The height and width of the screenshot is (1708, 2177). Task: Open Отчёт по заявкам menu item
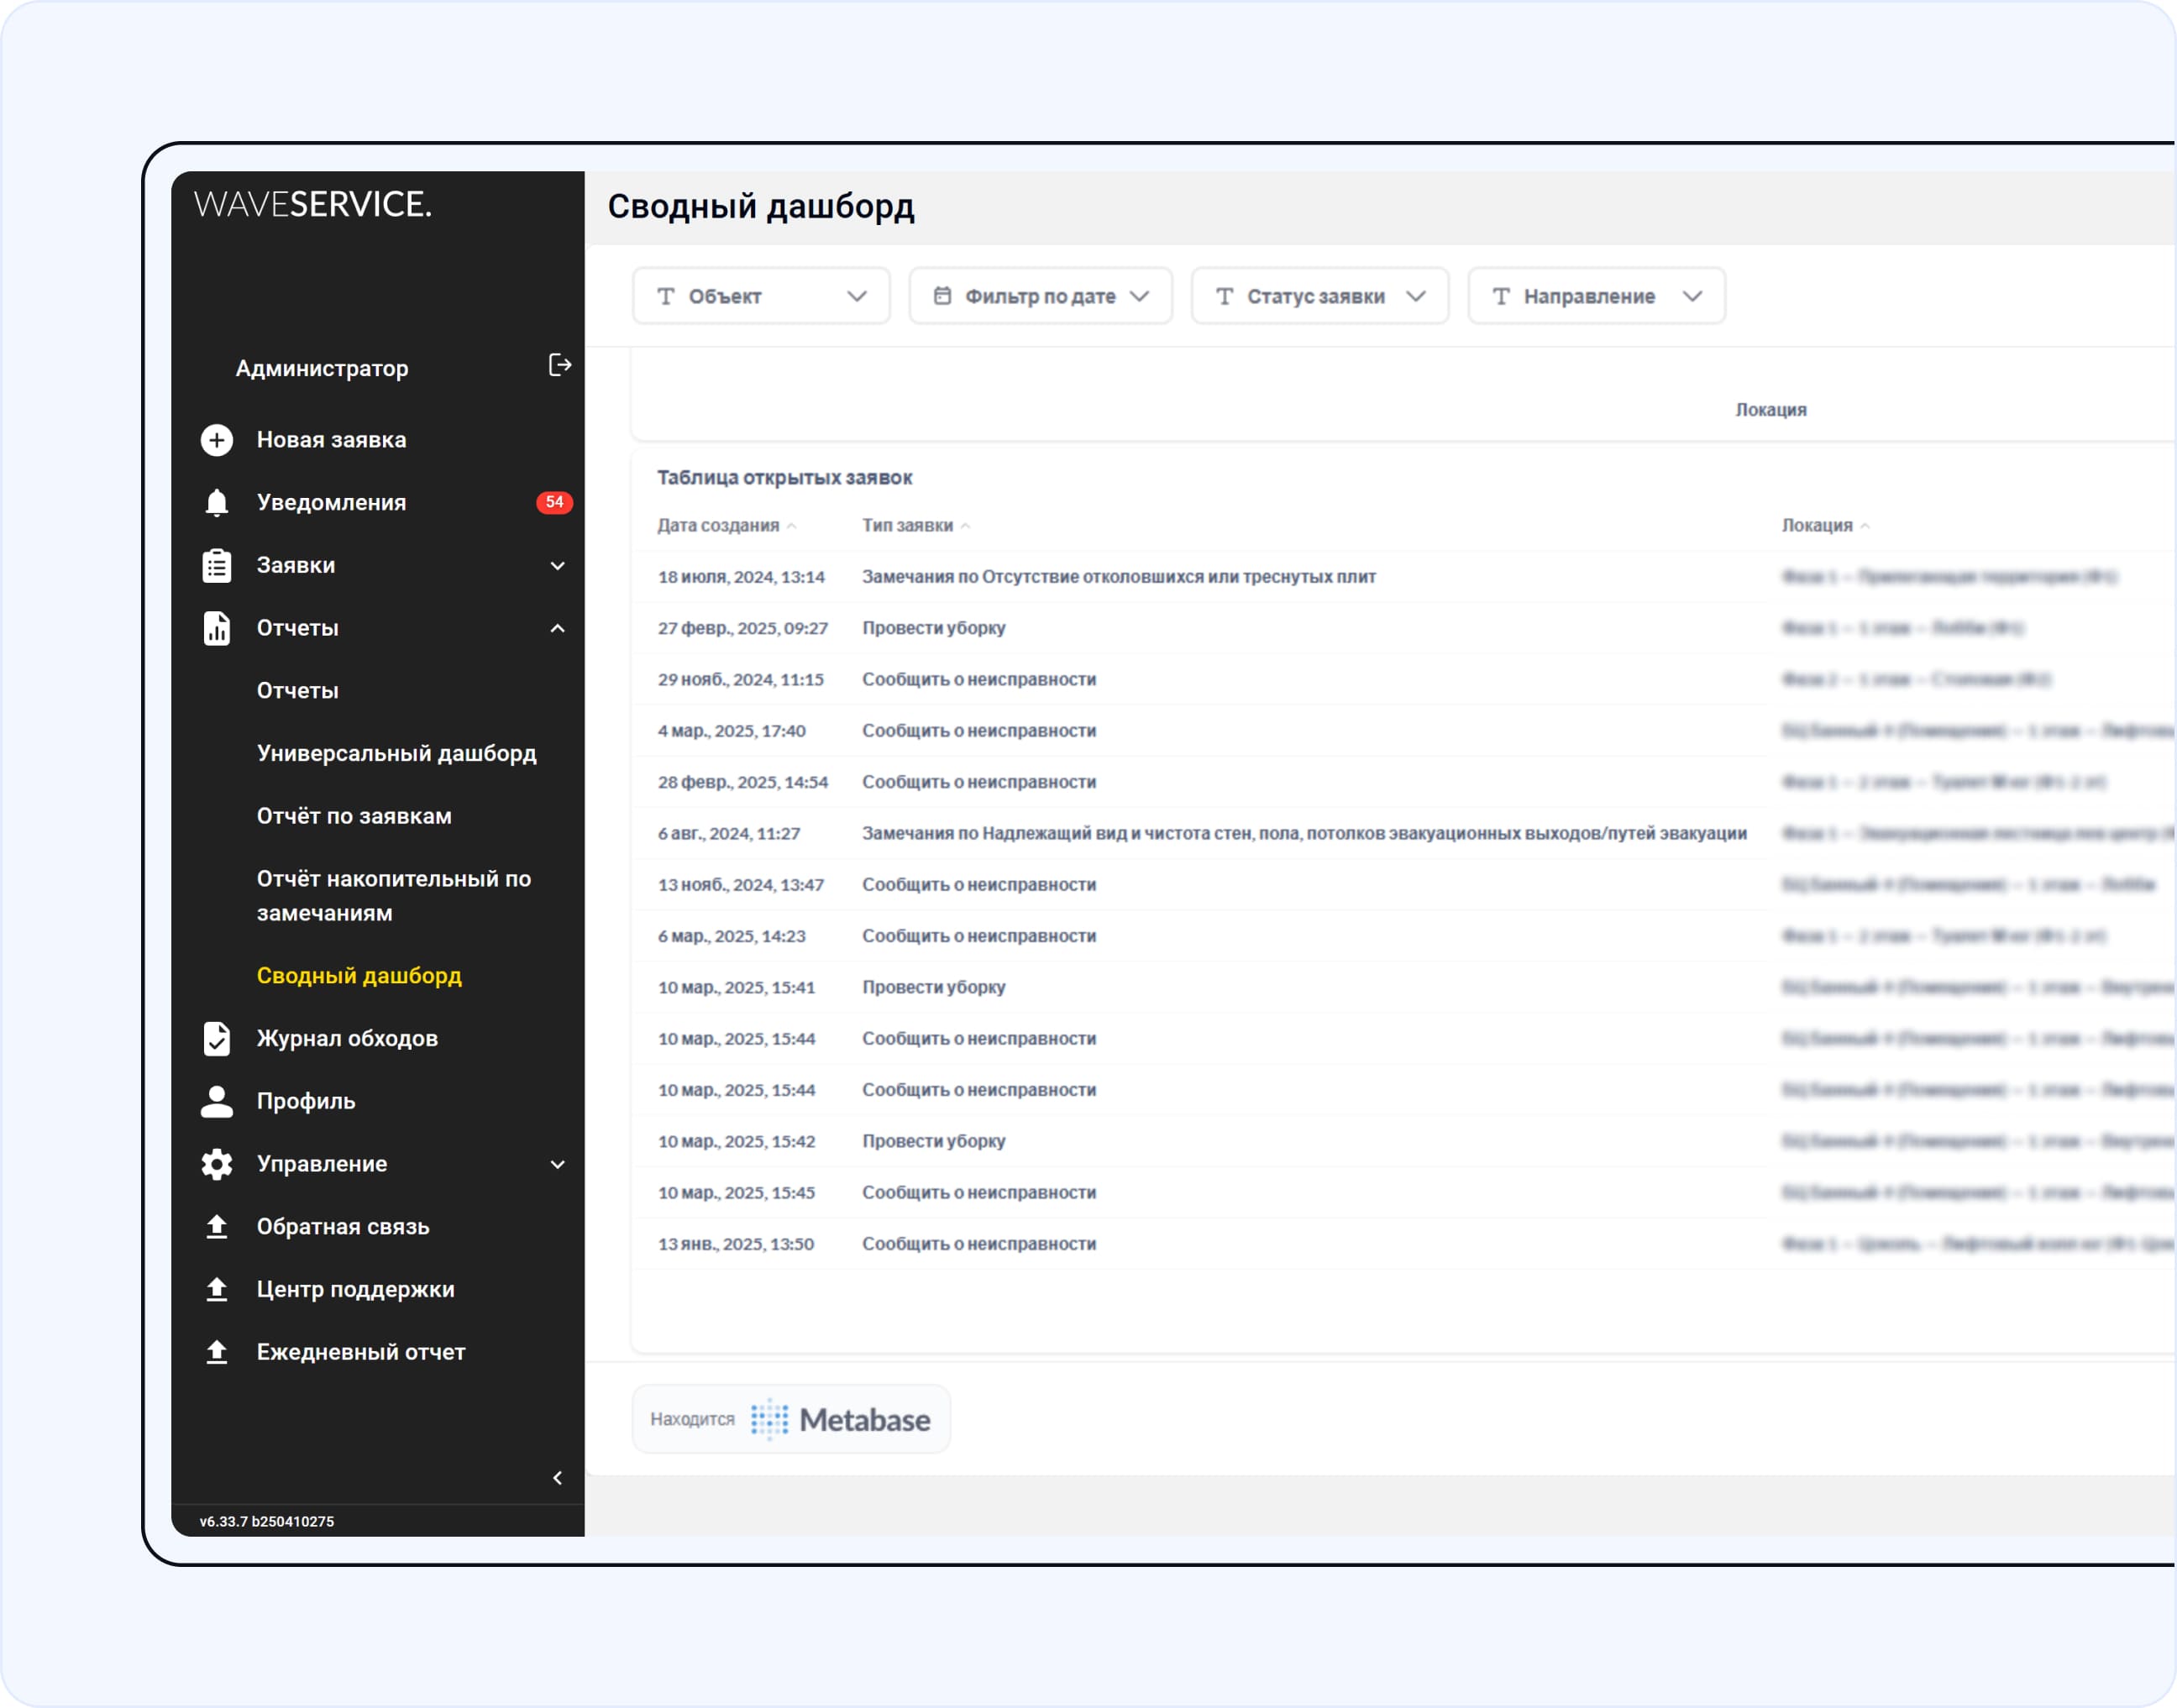click(354, 816)
